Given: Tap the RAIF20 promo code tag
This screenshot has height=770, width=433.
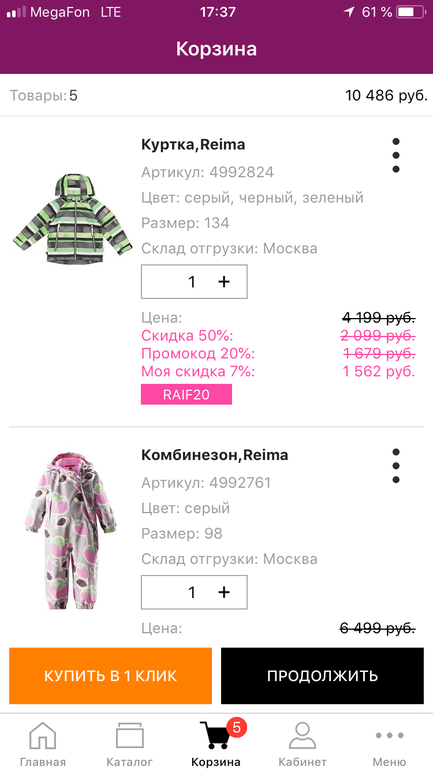Looking at the screenshot, I should coord(187,394).
